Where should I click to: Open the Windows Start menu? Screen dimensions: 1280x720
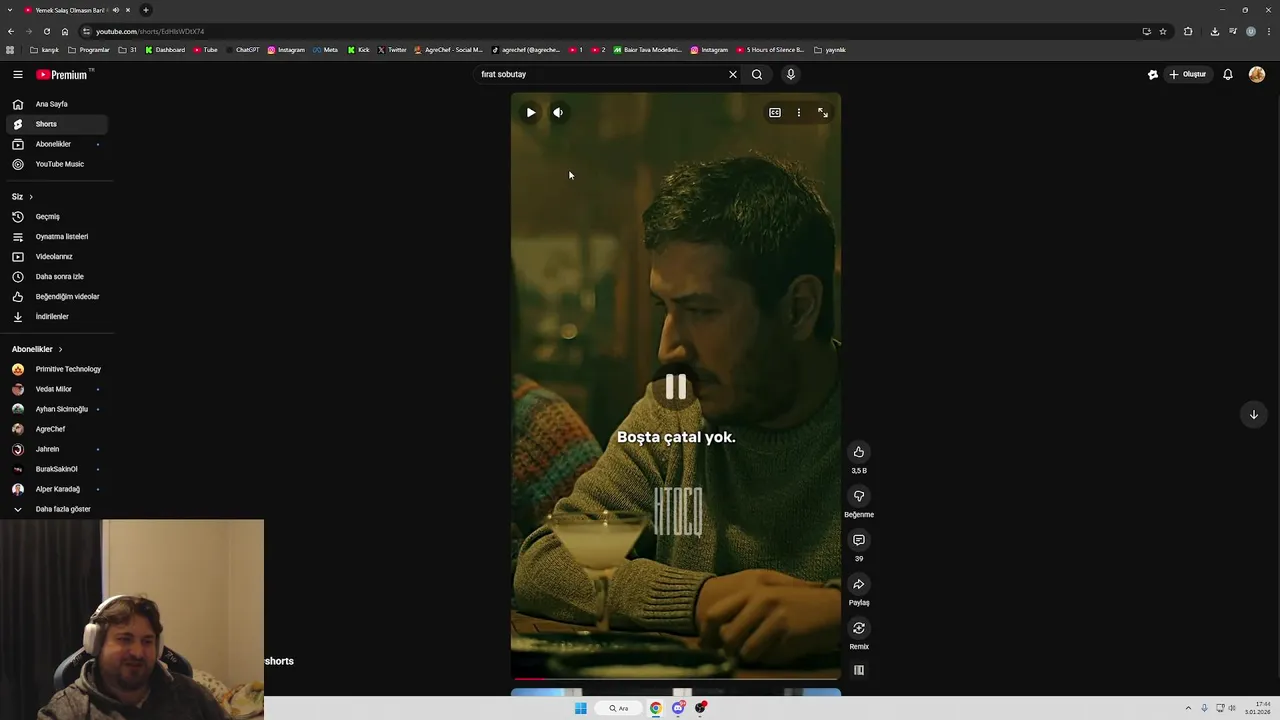click(x=580, y=708)
